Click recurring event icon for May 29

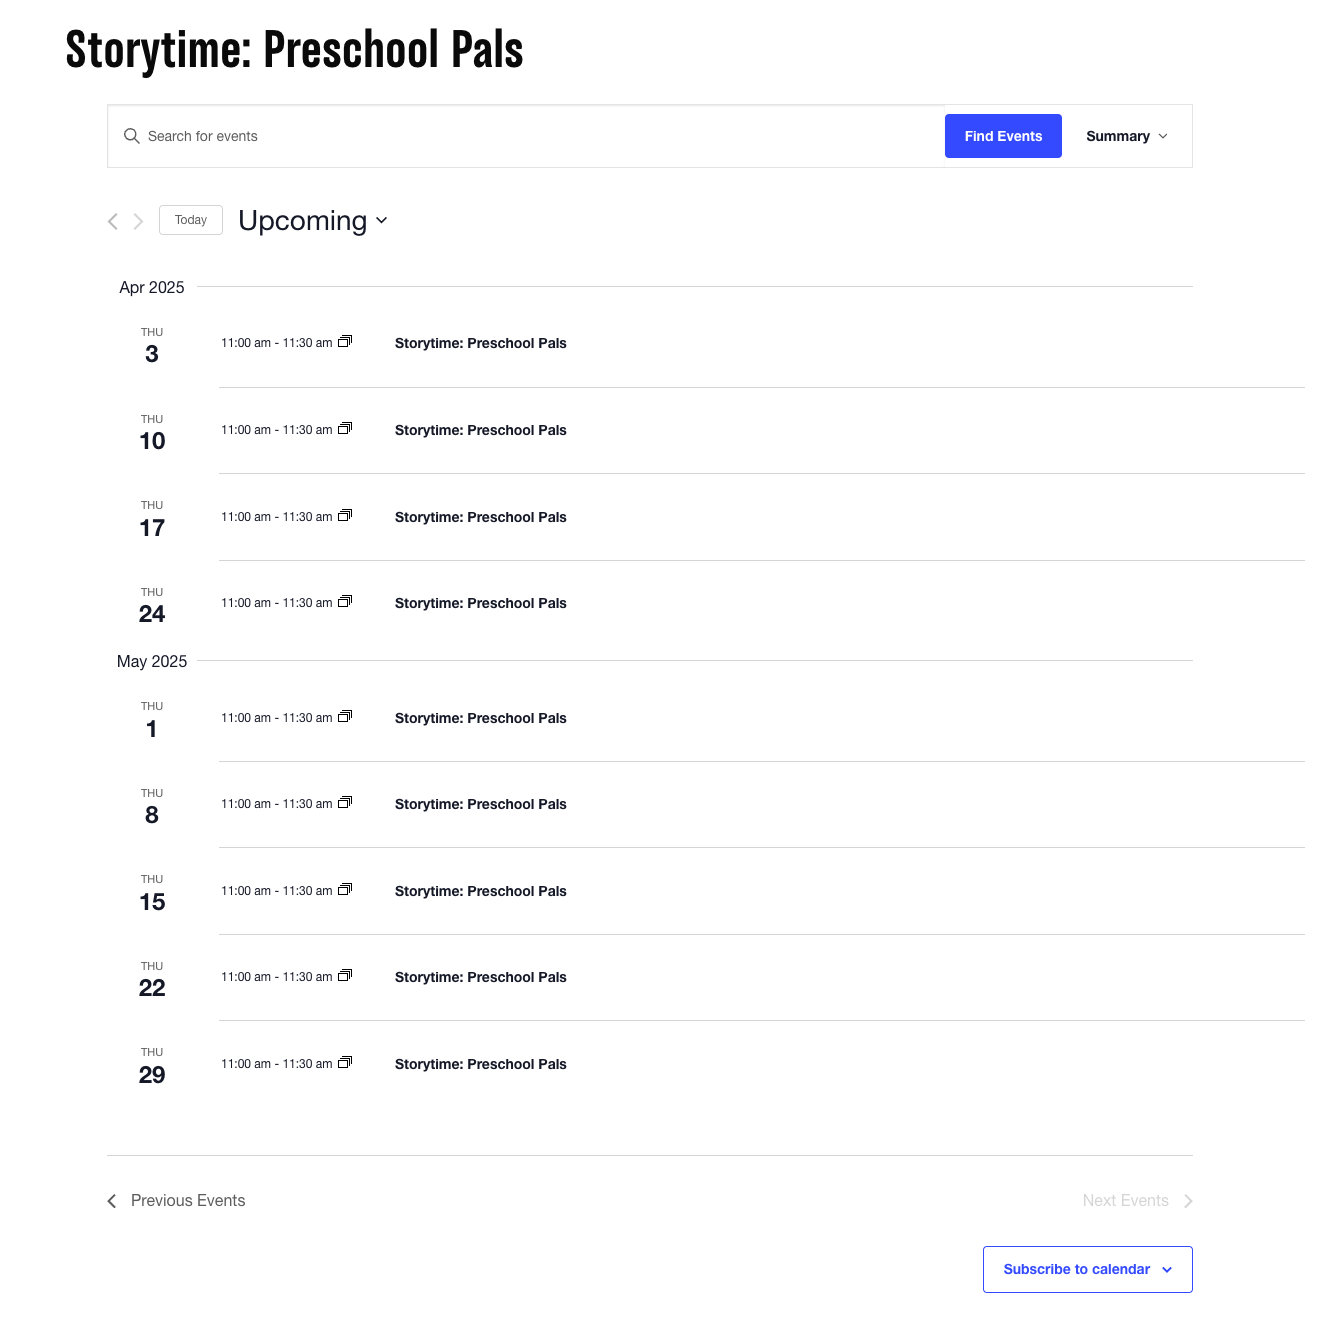point(345,1063)
